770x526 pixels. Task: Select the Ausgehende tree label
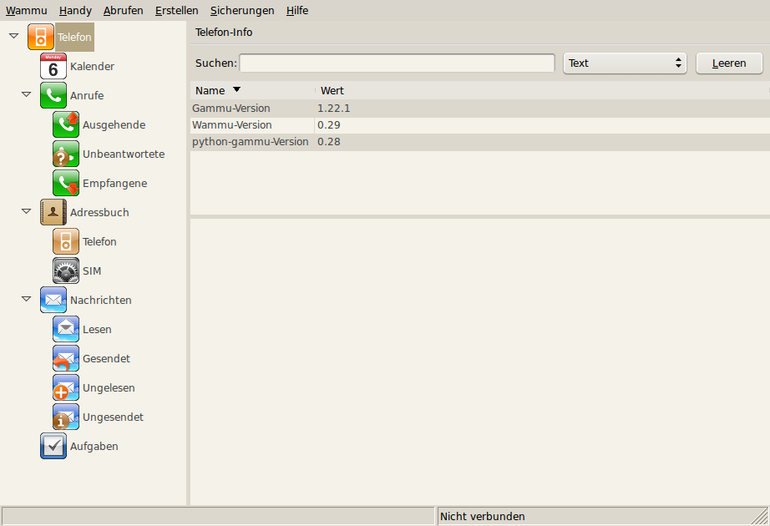(114, 125)
